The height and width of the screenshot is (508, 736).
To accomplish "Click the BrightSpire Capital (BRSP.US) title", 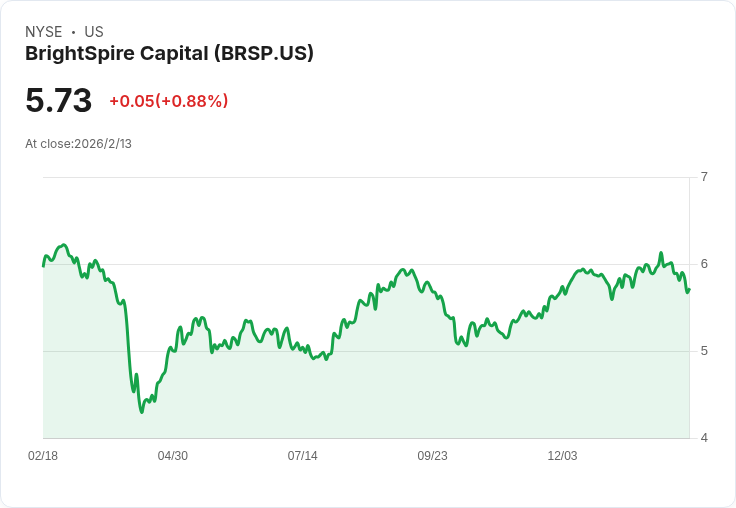I will [169, 54].
